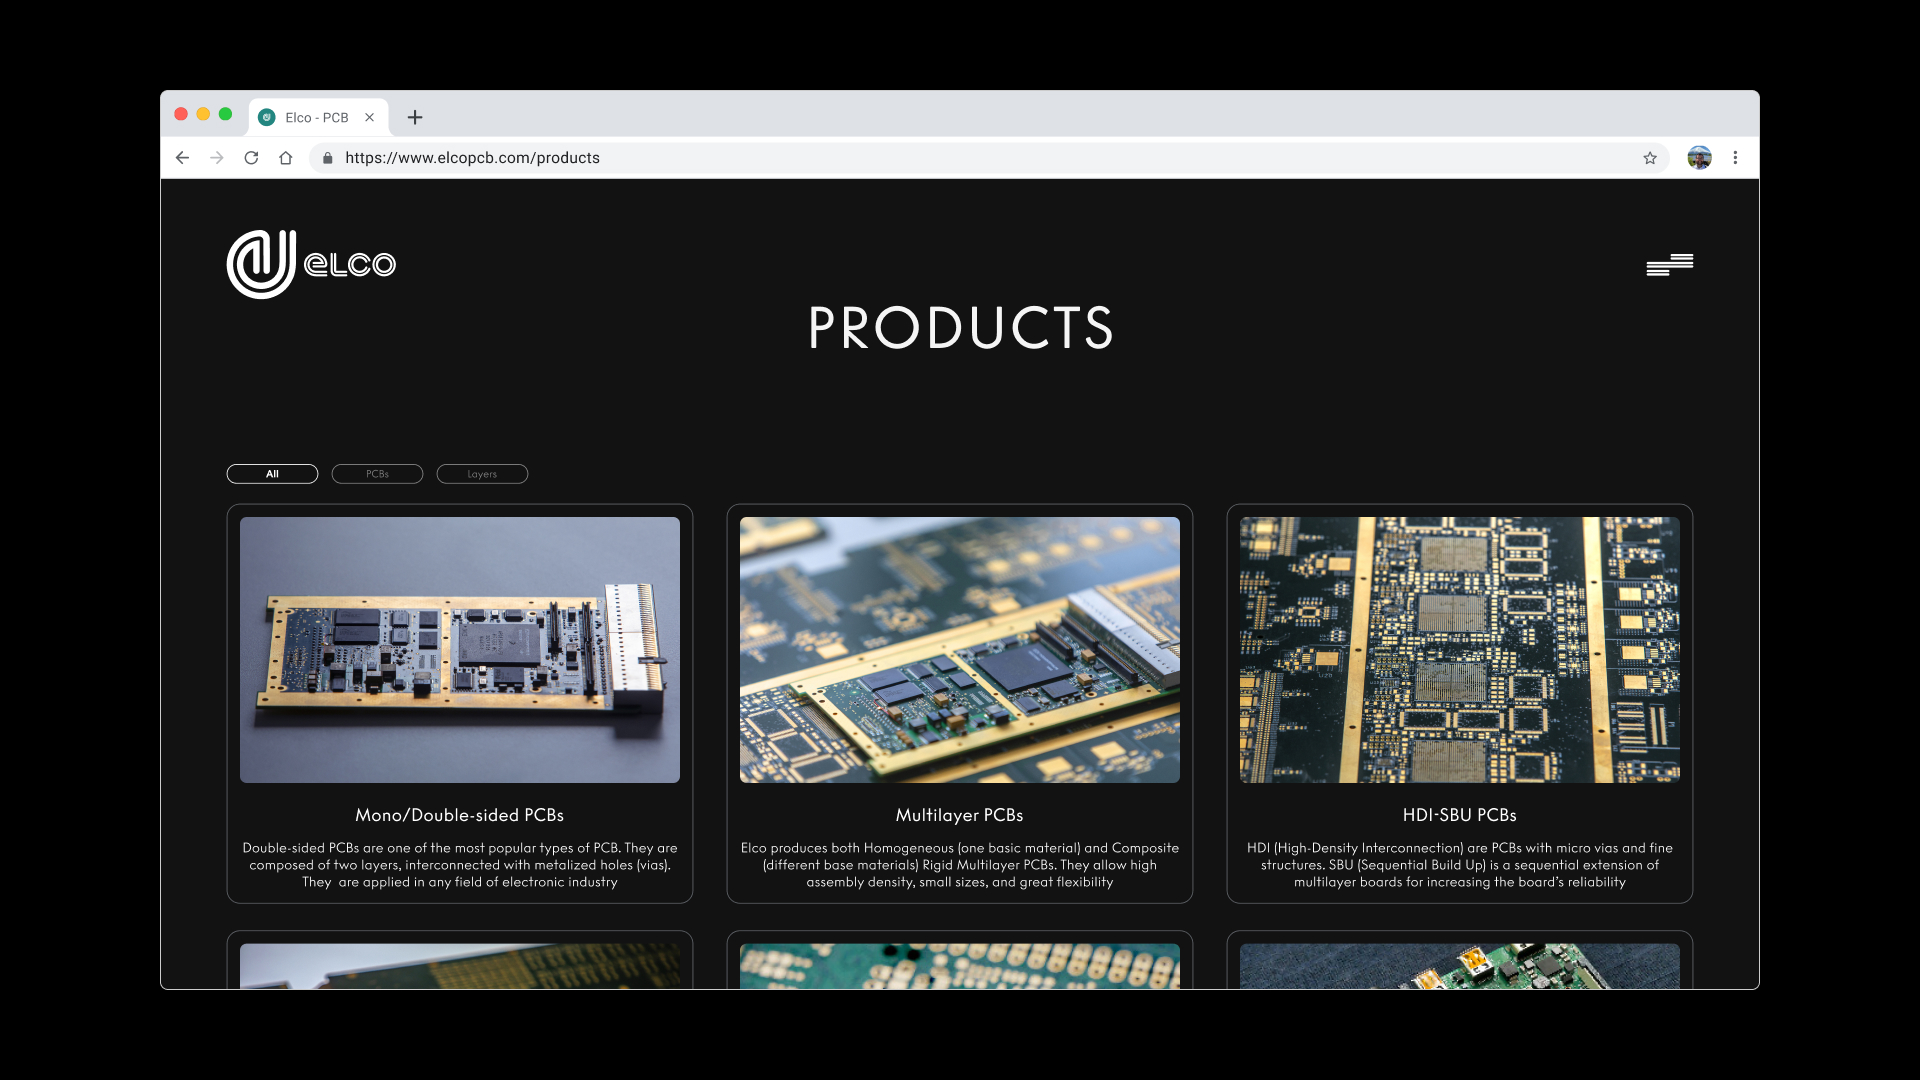Go back with browser back arrow
1920x1080 pixels.
point(182,158)
